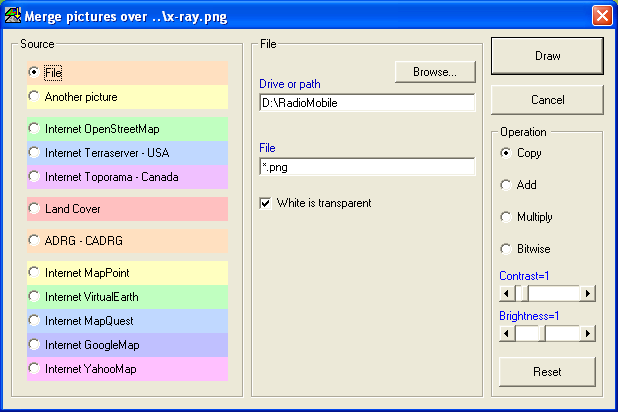Select the File source radio button
The width and height of the screenshot is (618, 412).
(34, 73)
